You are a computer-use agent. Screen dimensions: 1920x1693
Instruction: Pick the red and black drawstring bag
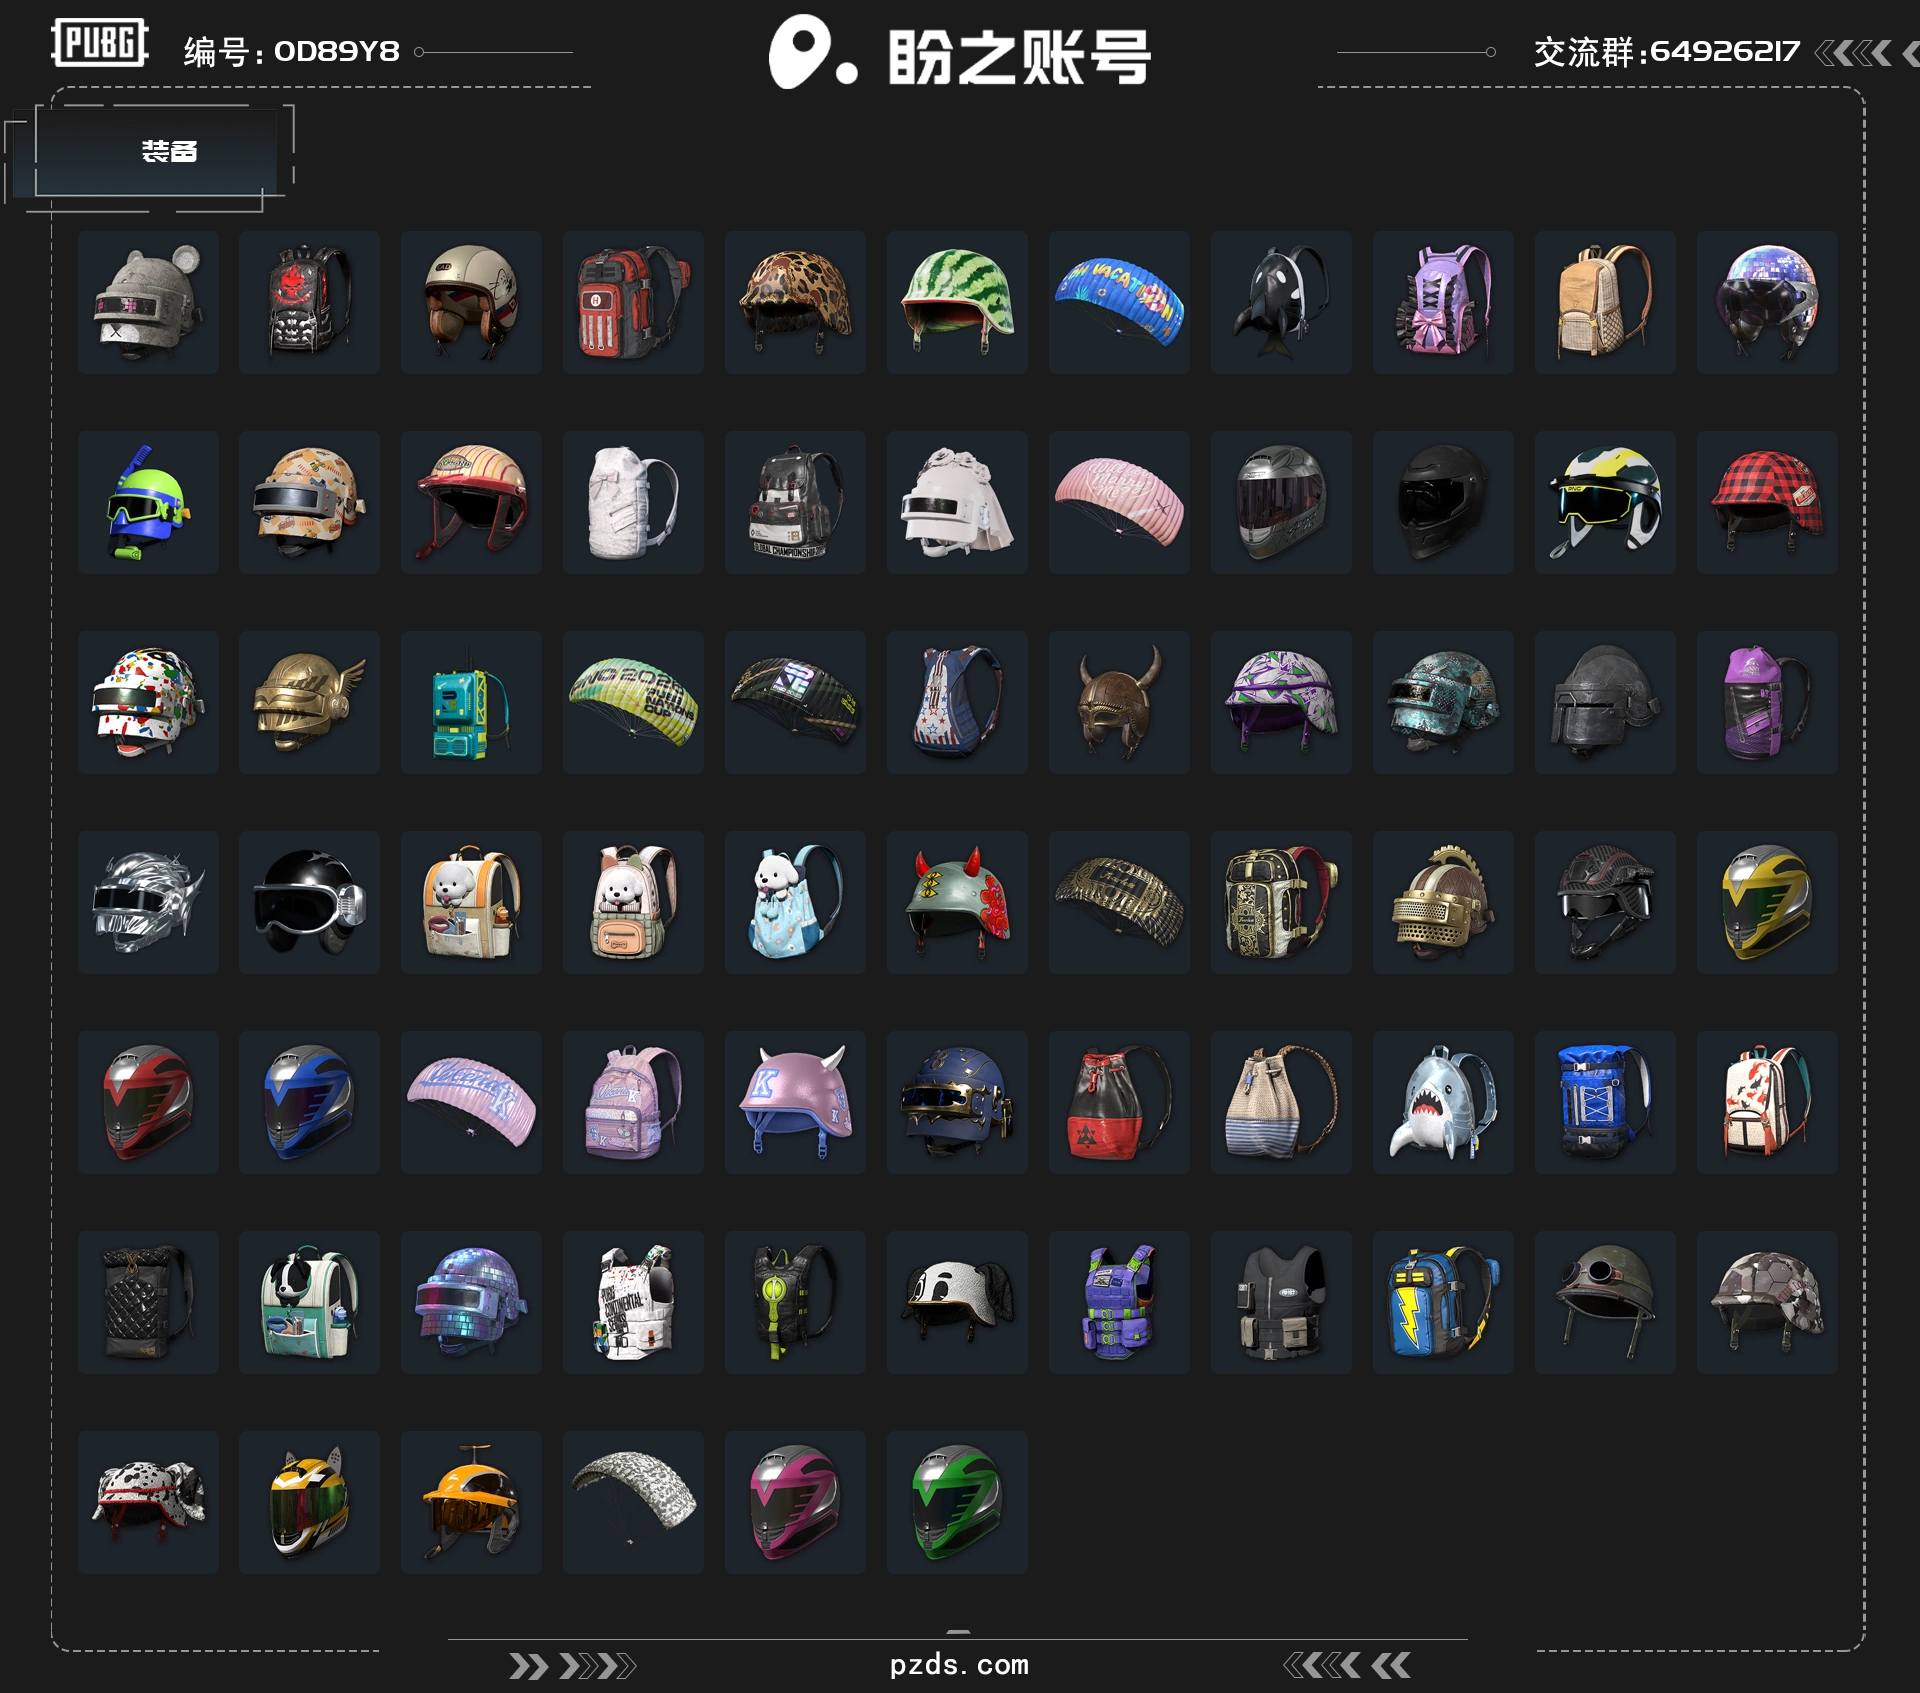pyautogui.click(x=1119, y=1102)
